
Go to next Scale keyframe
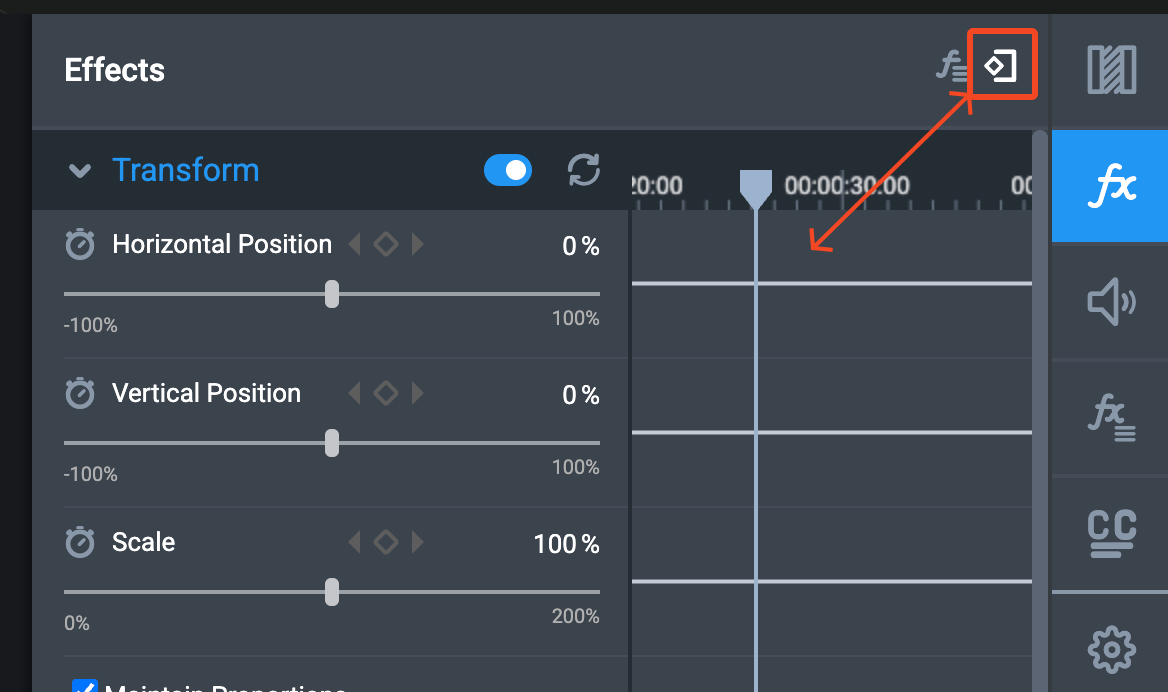pyautogui.click(x=418, y=542)
